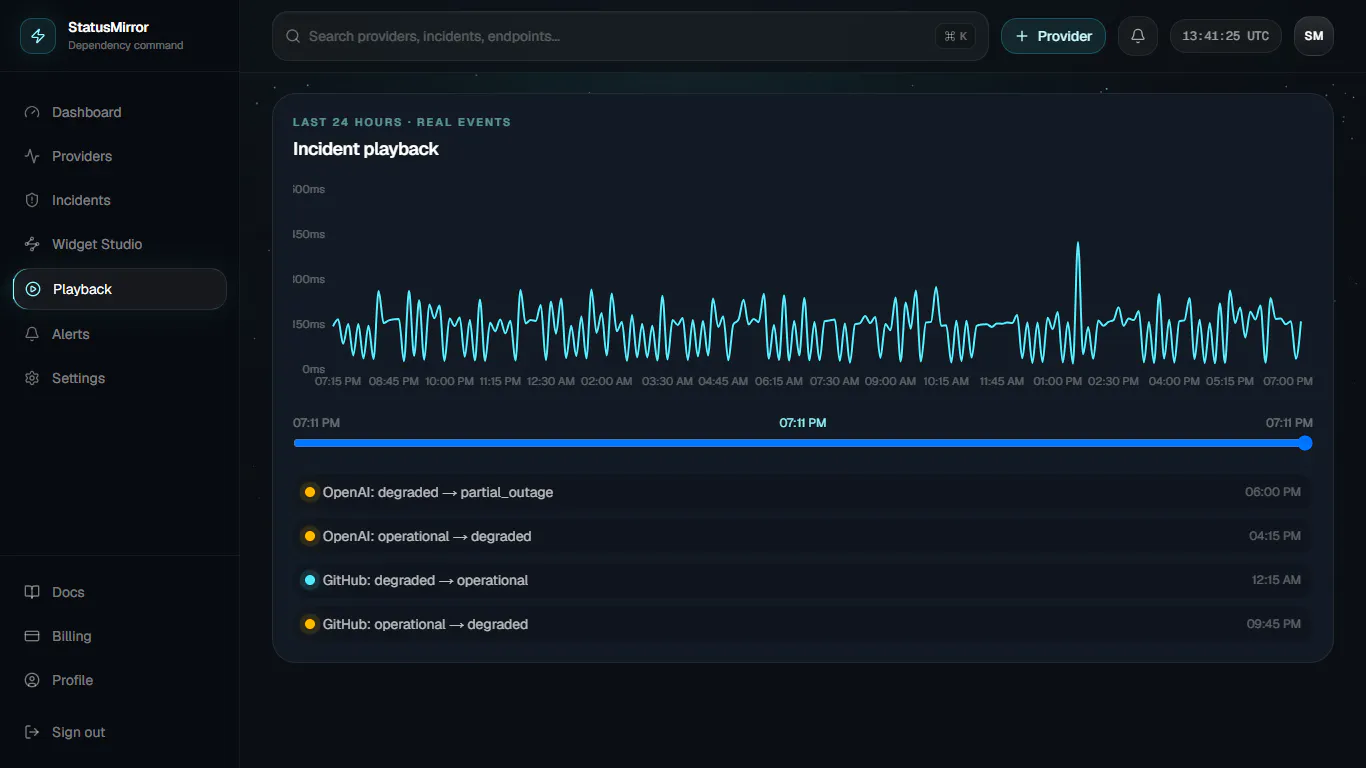Go to Providers section
Viewport: 1366px width, 768px height.
coord(120,156)
